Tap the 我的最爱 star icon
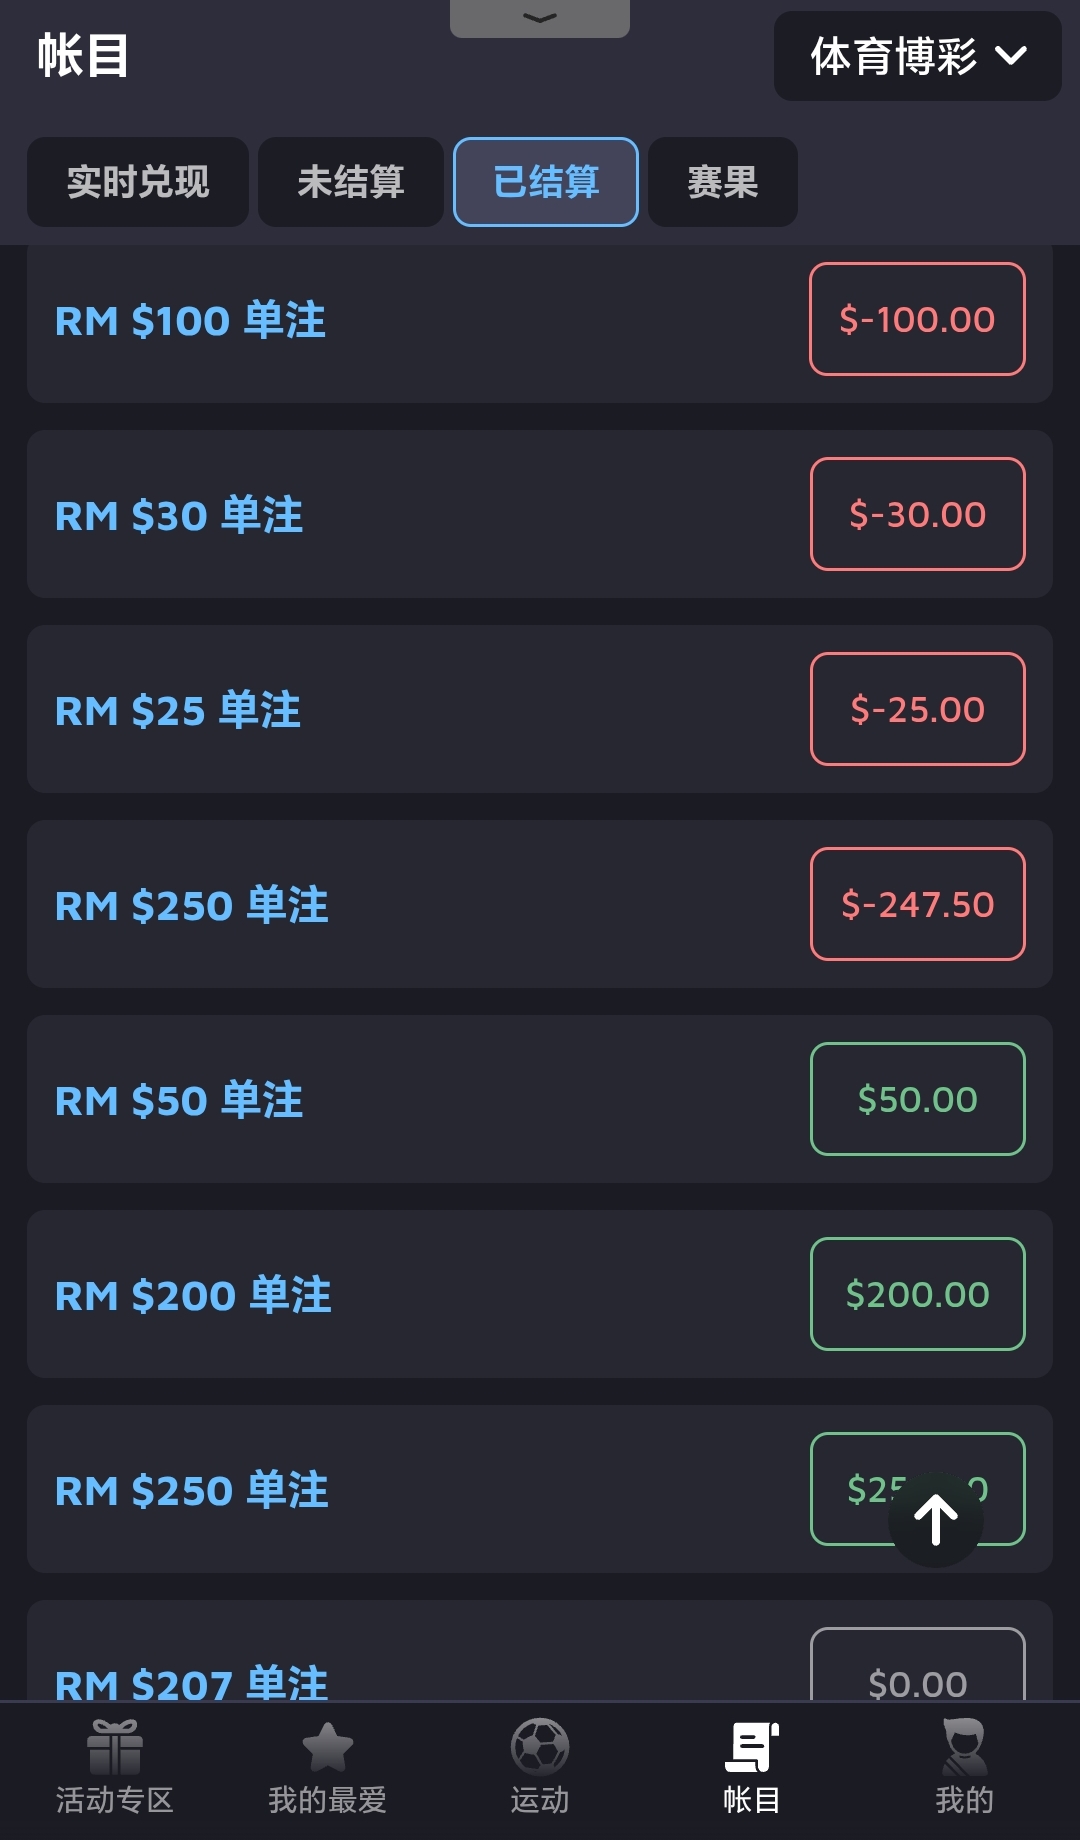Screen dimensions: 1080x1840 click(327, 1748)
